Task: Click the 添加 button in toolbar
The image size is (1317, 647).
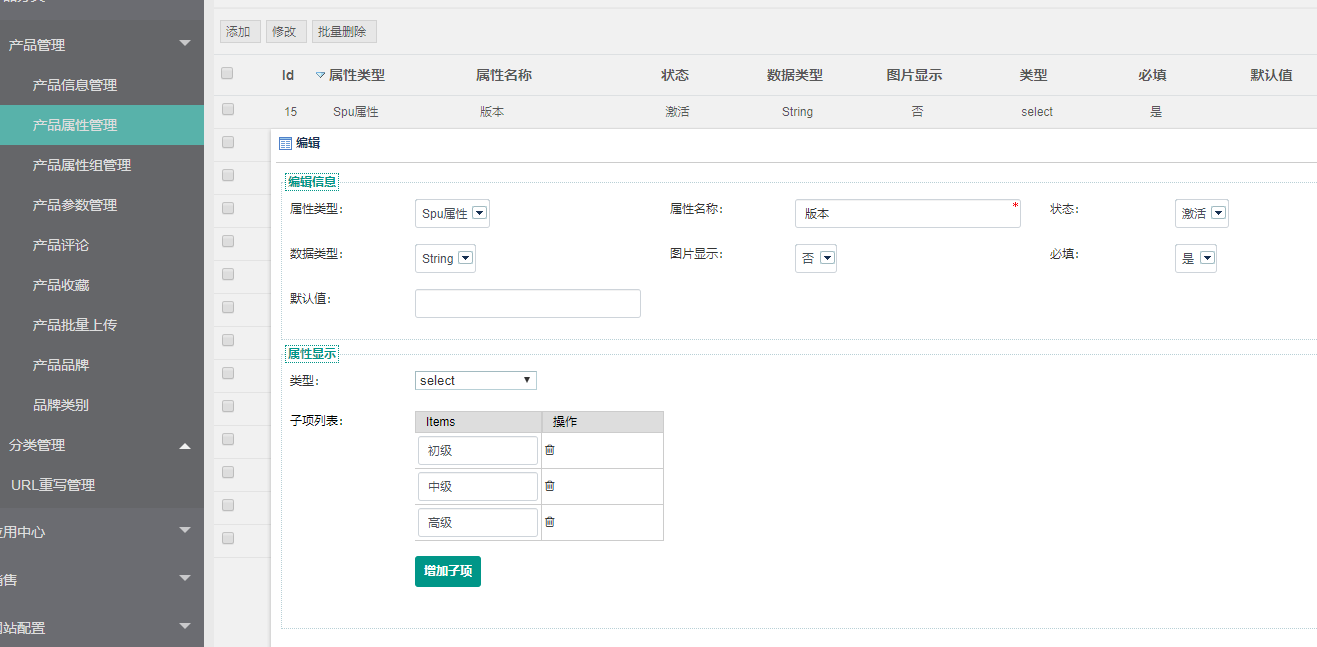Action: tap(239, 32)
